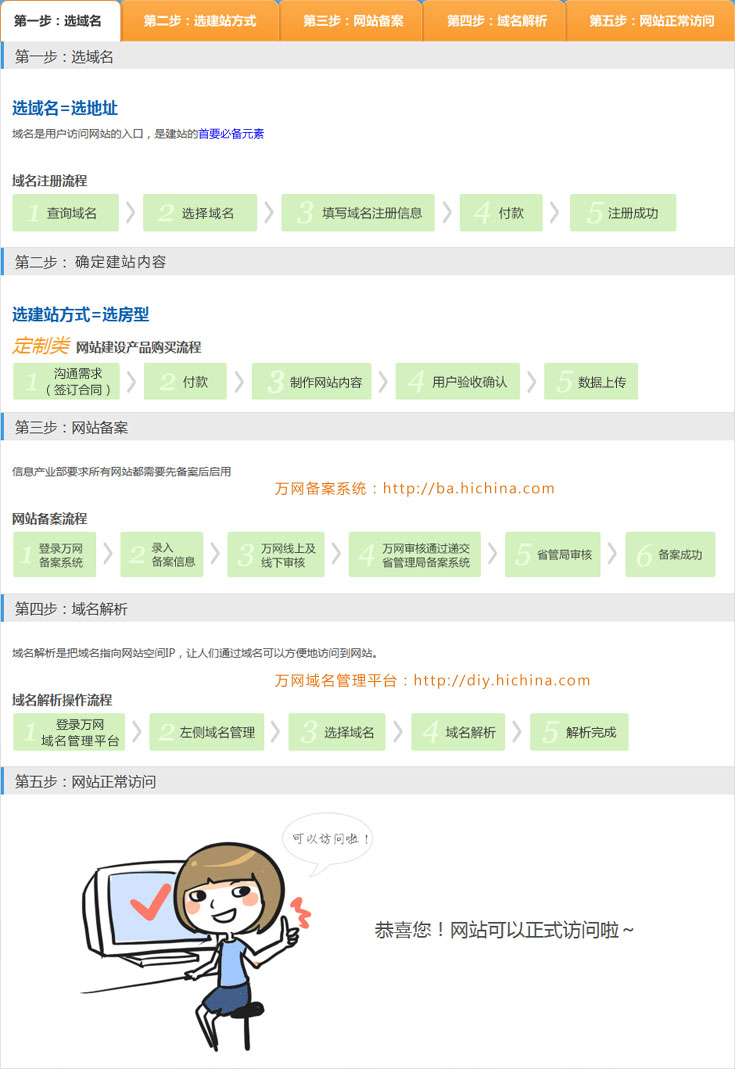Click the 首要必备元素 link
Viewport: 735px width, 1069px height.
231,134
